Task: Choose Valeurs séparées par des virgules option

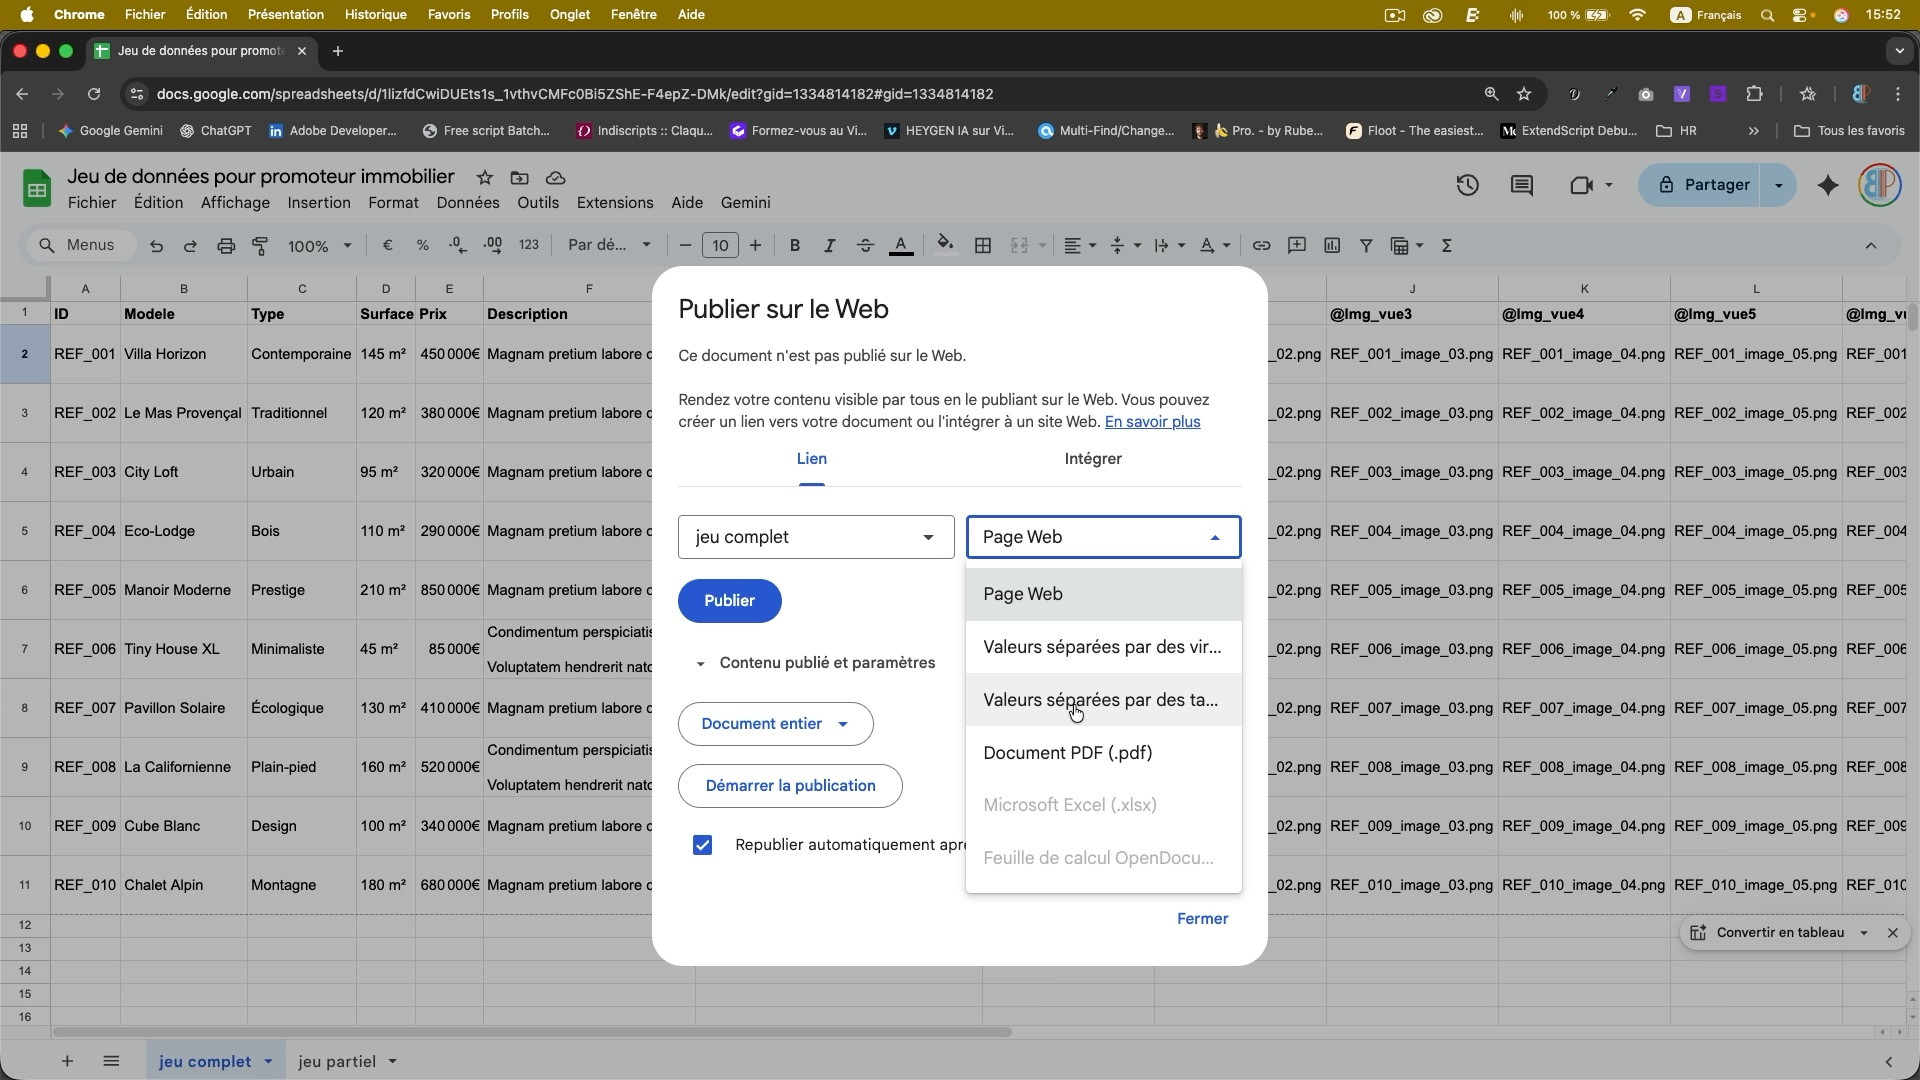Action: point(1101,647)
